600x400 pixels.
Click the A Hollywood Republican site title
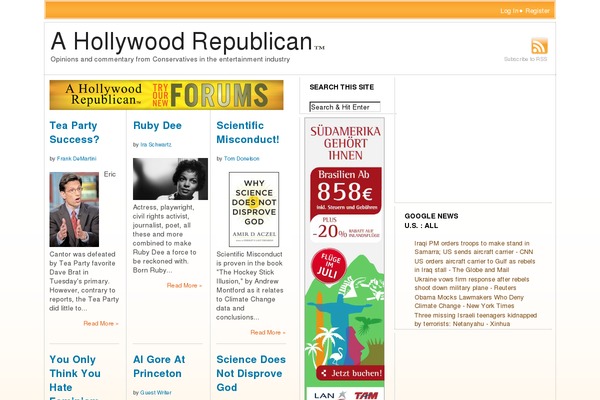(x=181, y=41)
